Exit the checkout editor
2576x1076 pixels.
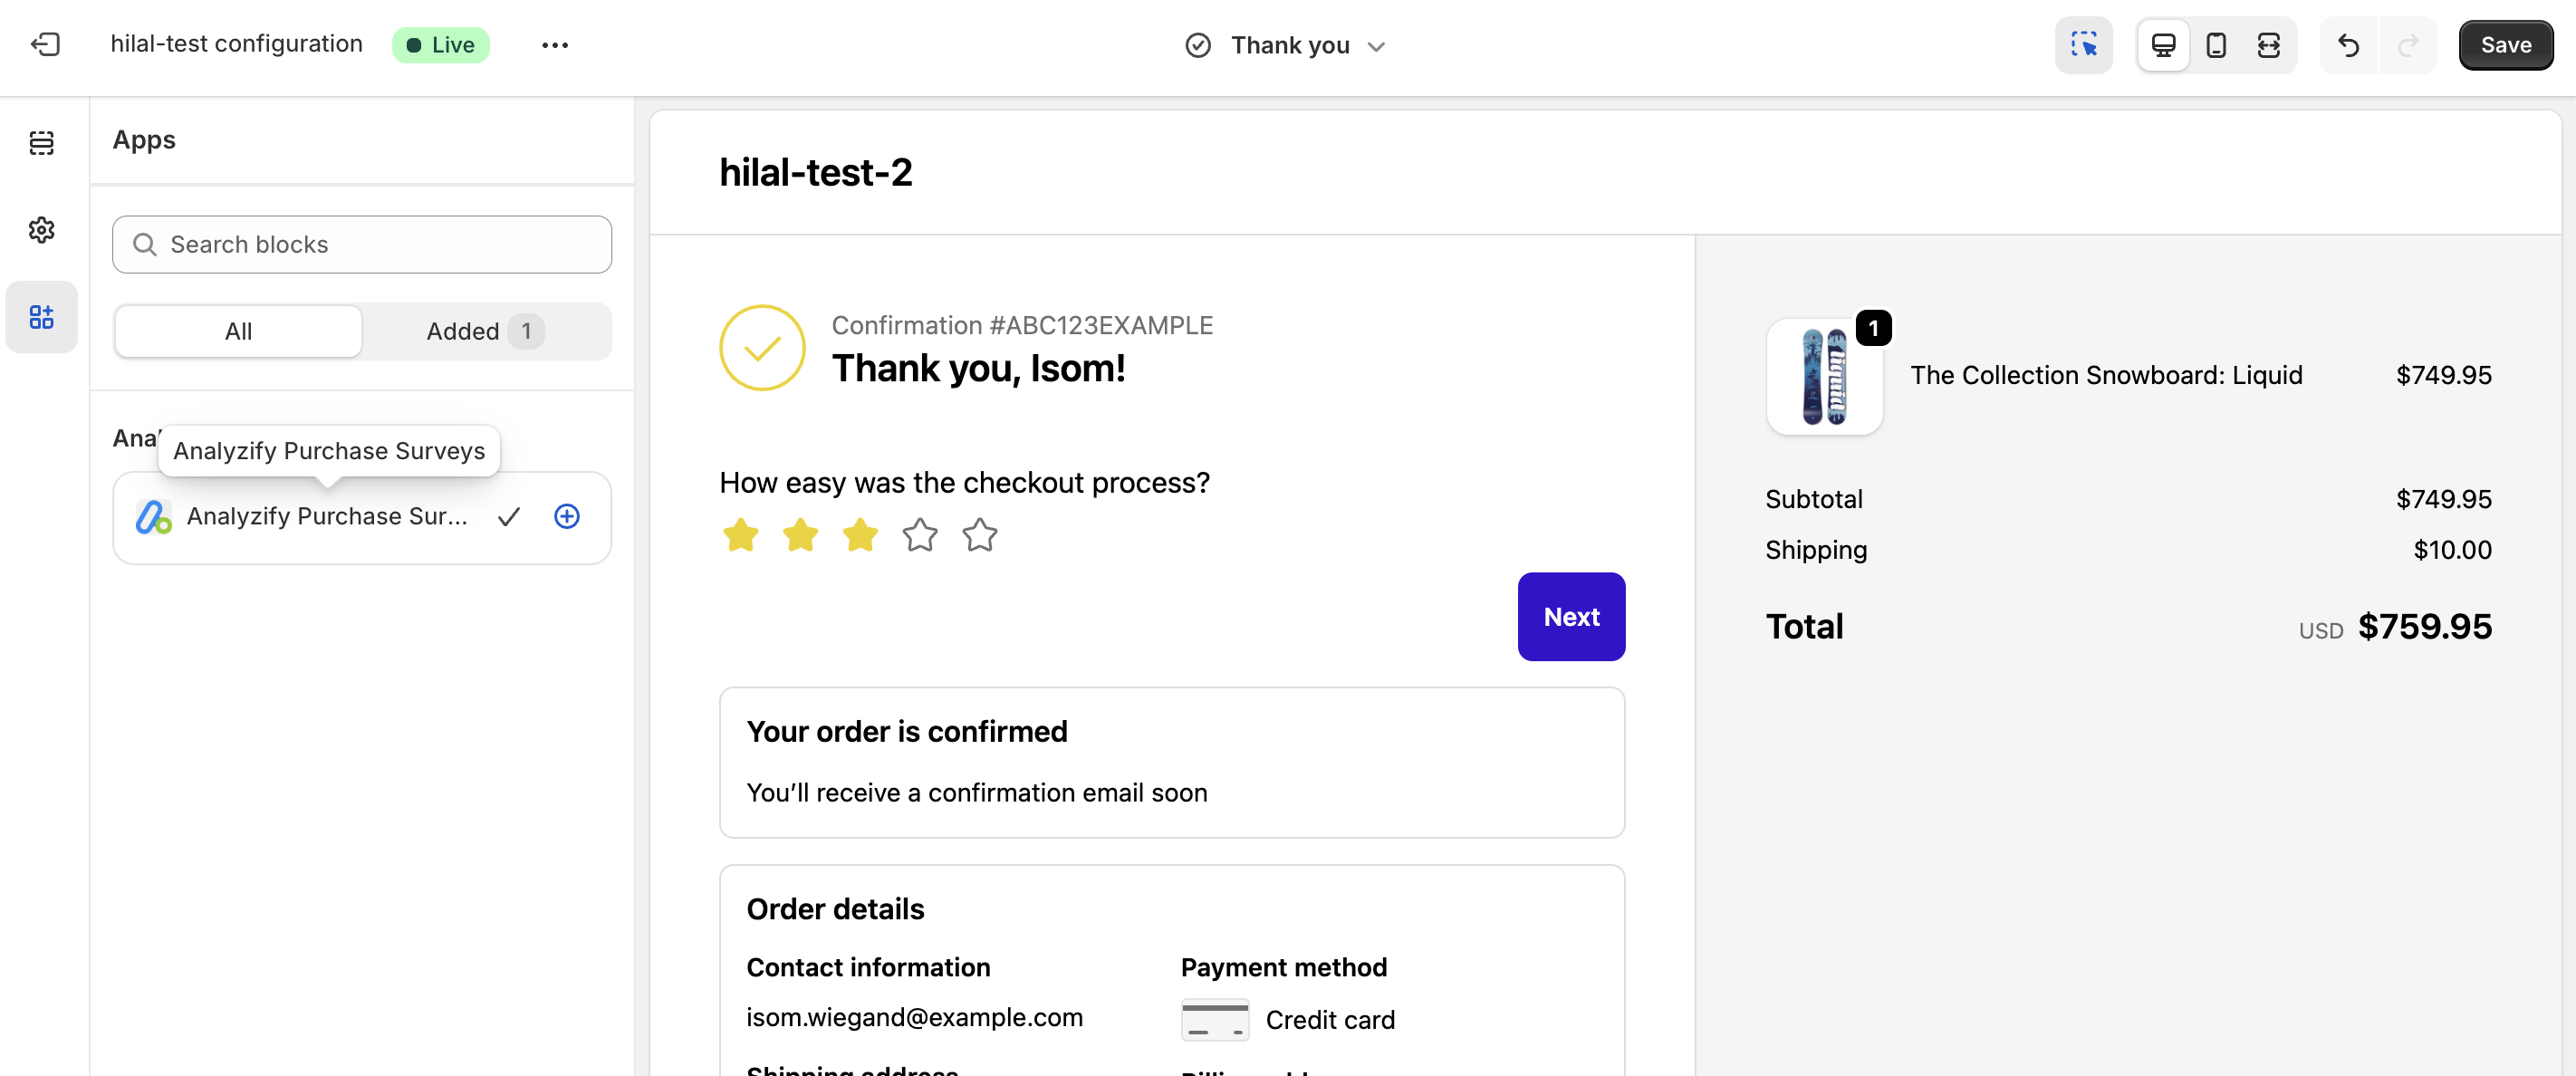click(x=44, y=45)
